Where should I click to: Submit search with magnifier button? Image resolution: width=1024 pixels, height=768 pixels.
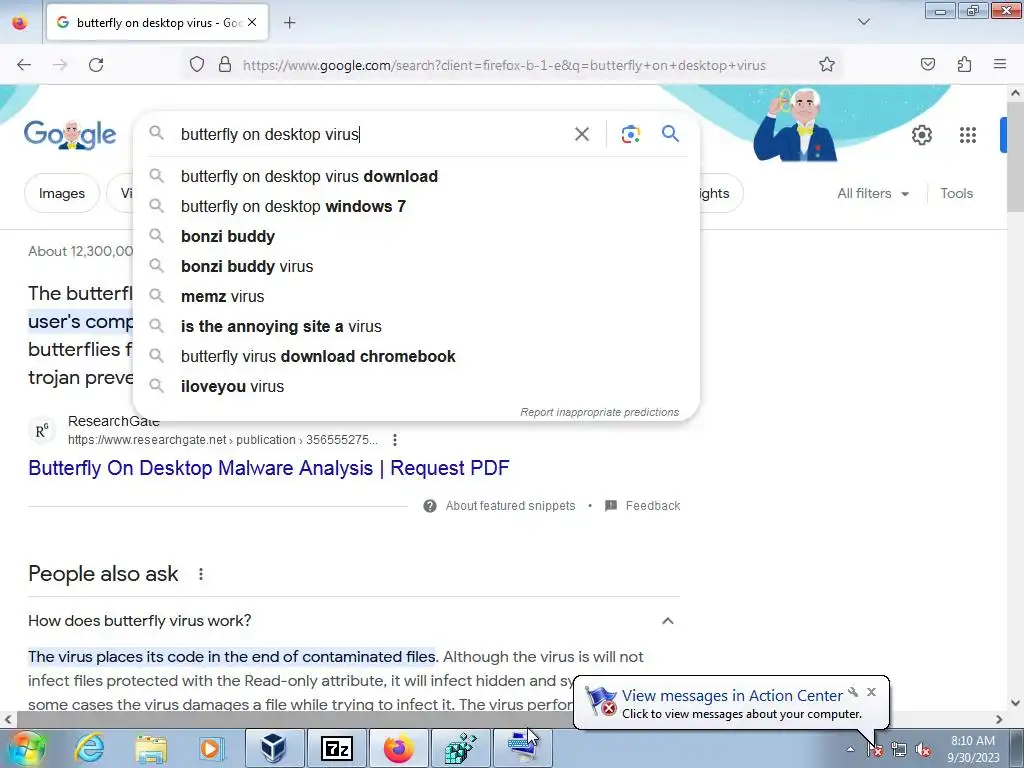coord(670,134)
